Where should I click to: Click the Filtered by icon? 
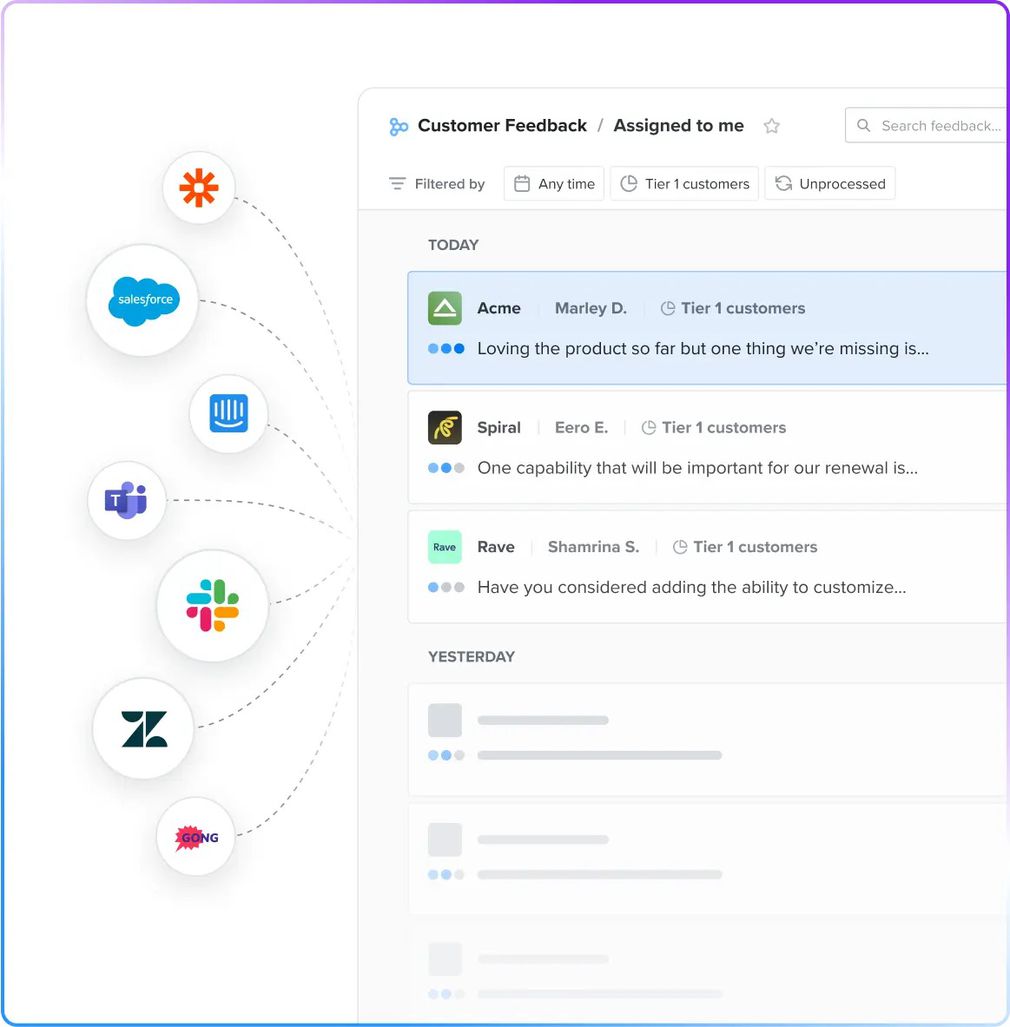point(397,184)
